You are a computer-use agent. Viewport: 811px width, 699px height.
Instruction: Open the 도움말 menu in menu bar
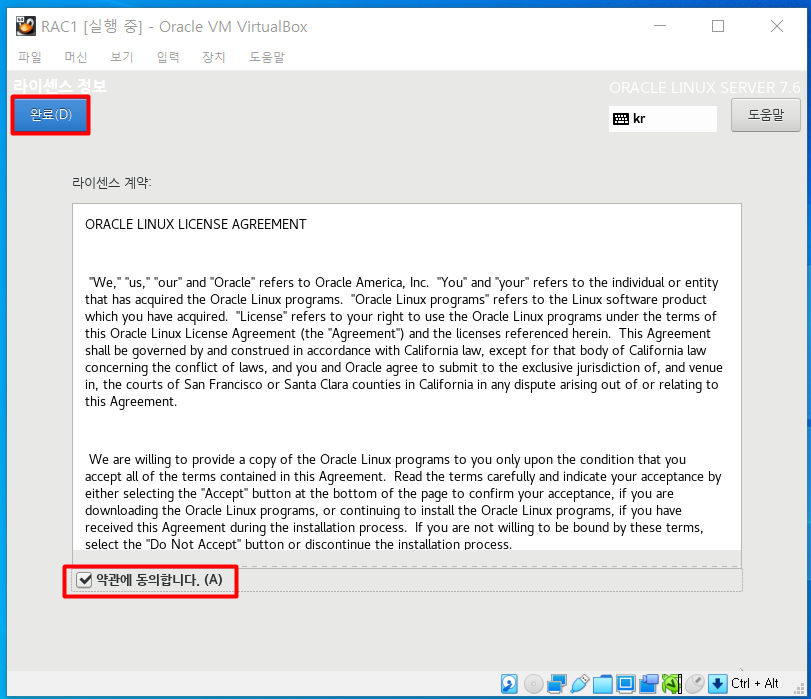pos(267,57)
